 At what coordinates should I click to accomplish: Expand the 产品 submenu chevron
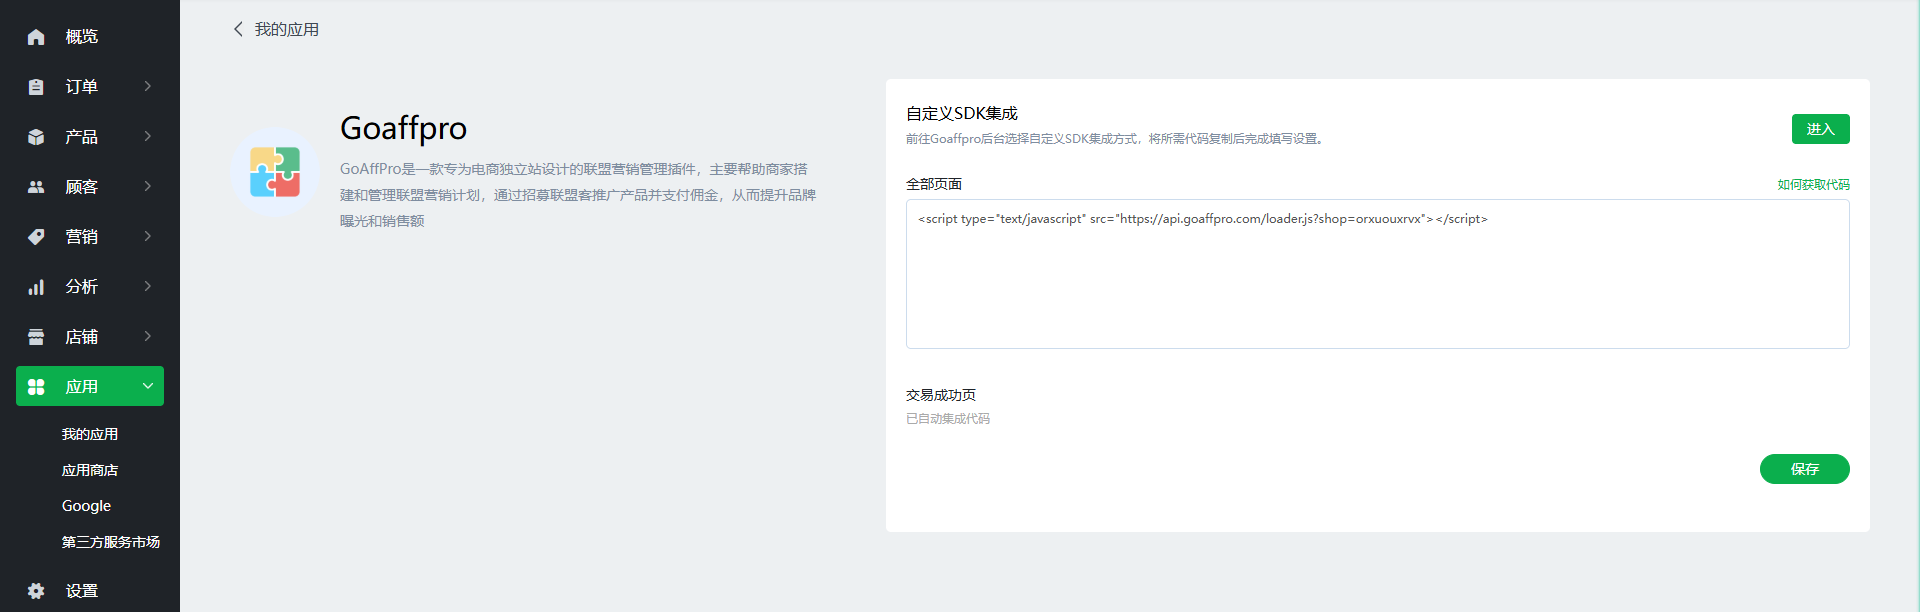tap(148, 136)
